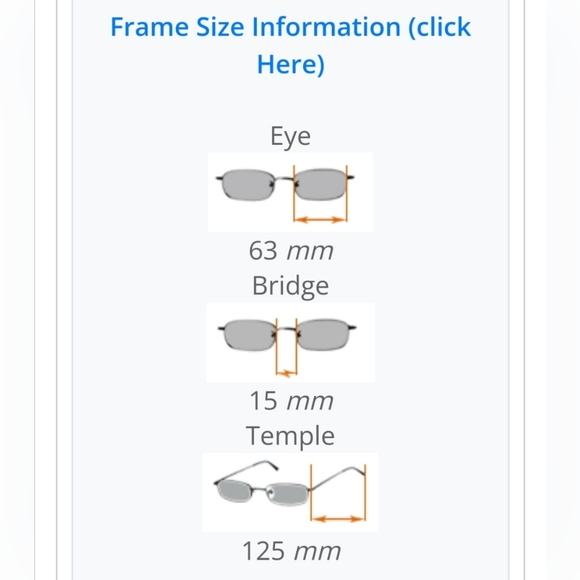The image size is (580, 580).
Task: Click the orange arrow under the eye lens
Action: (320, 220)
